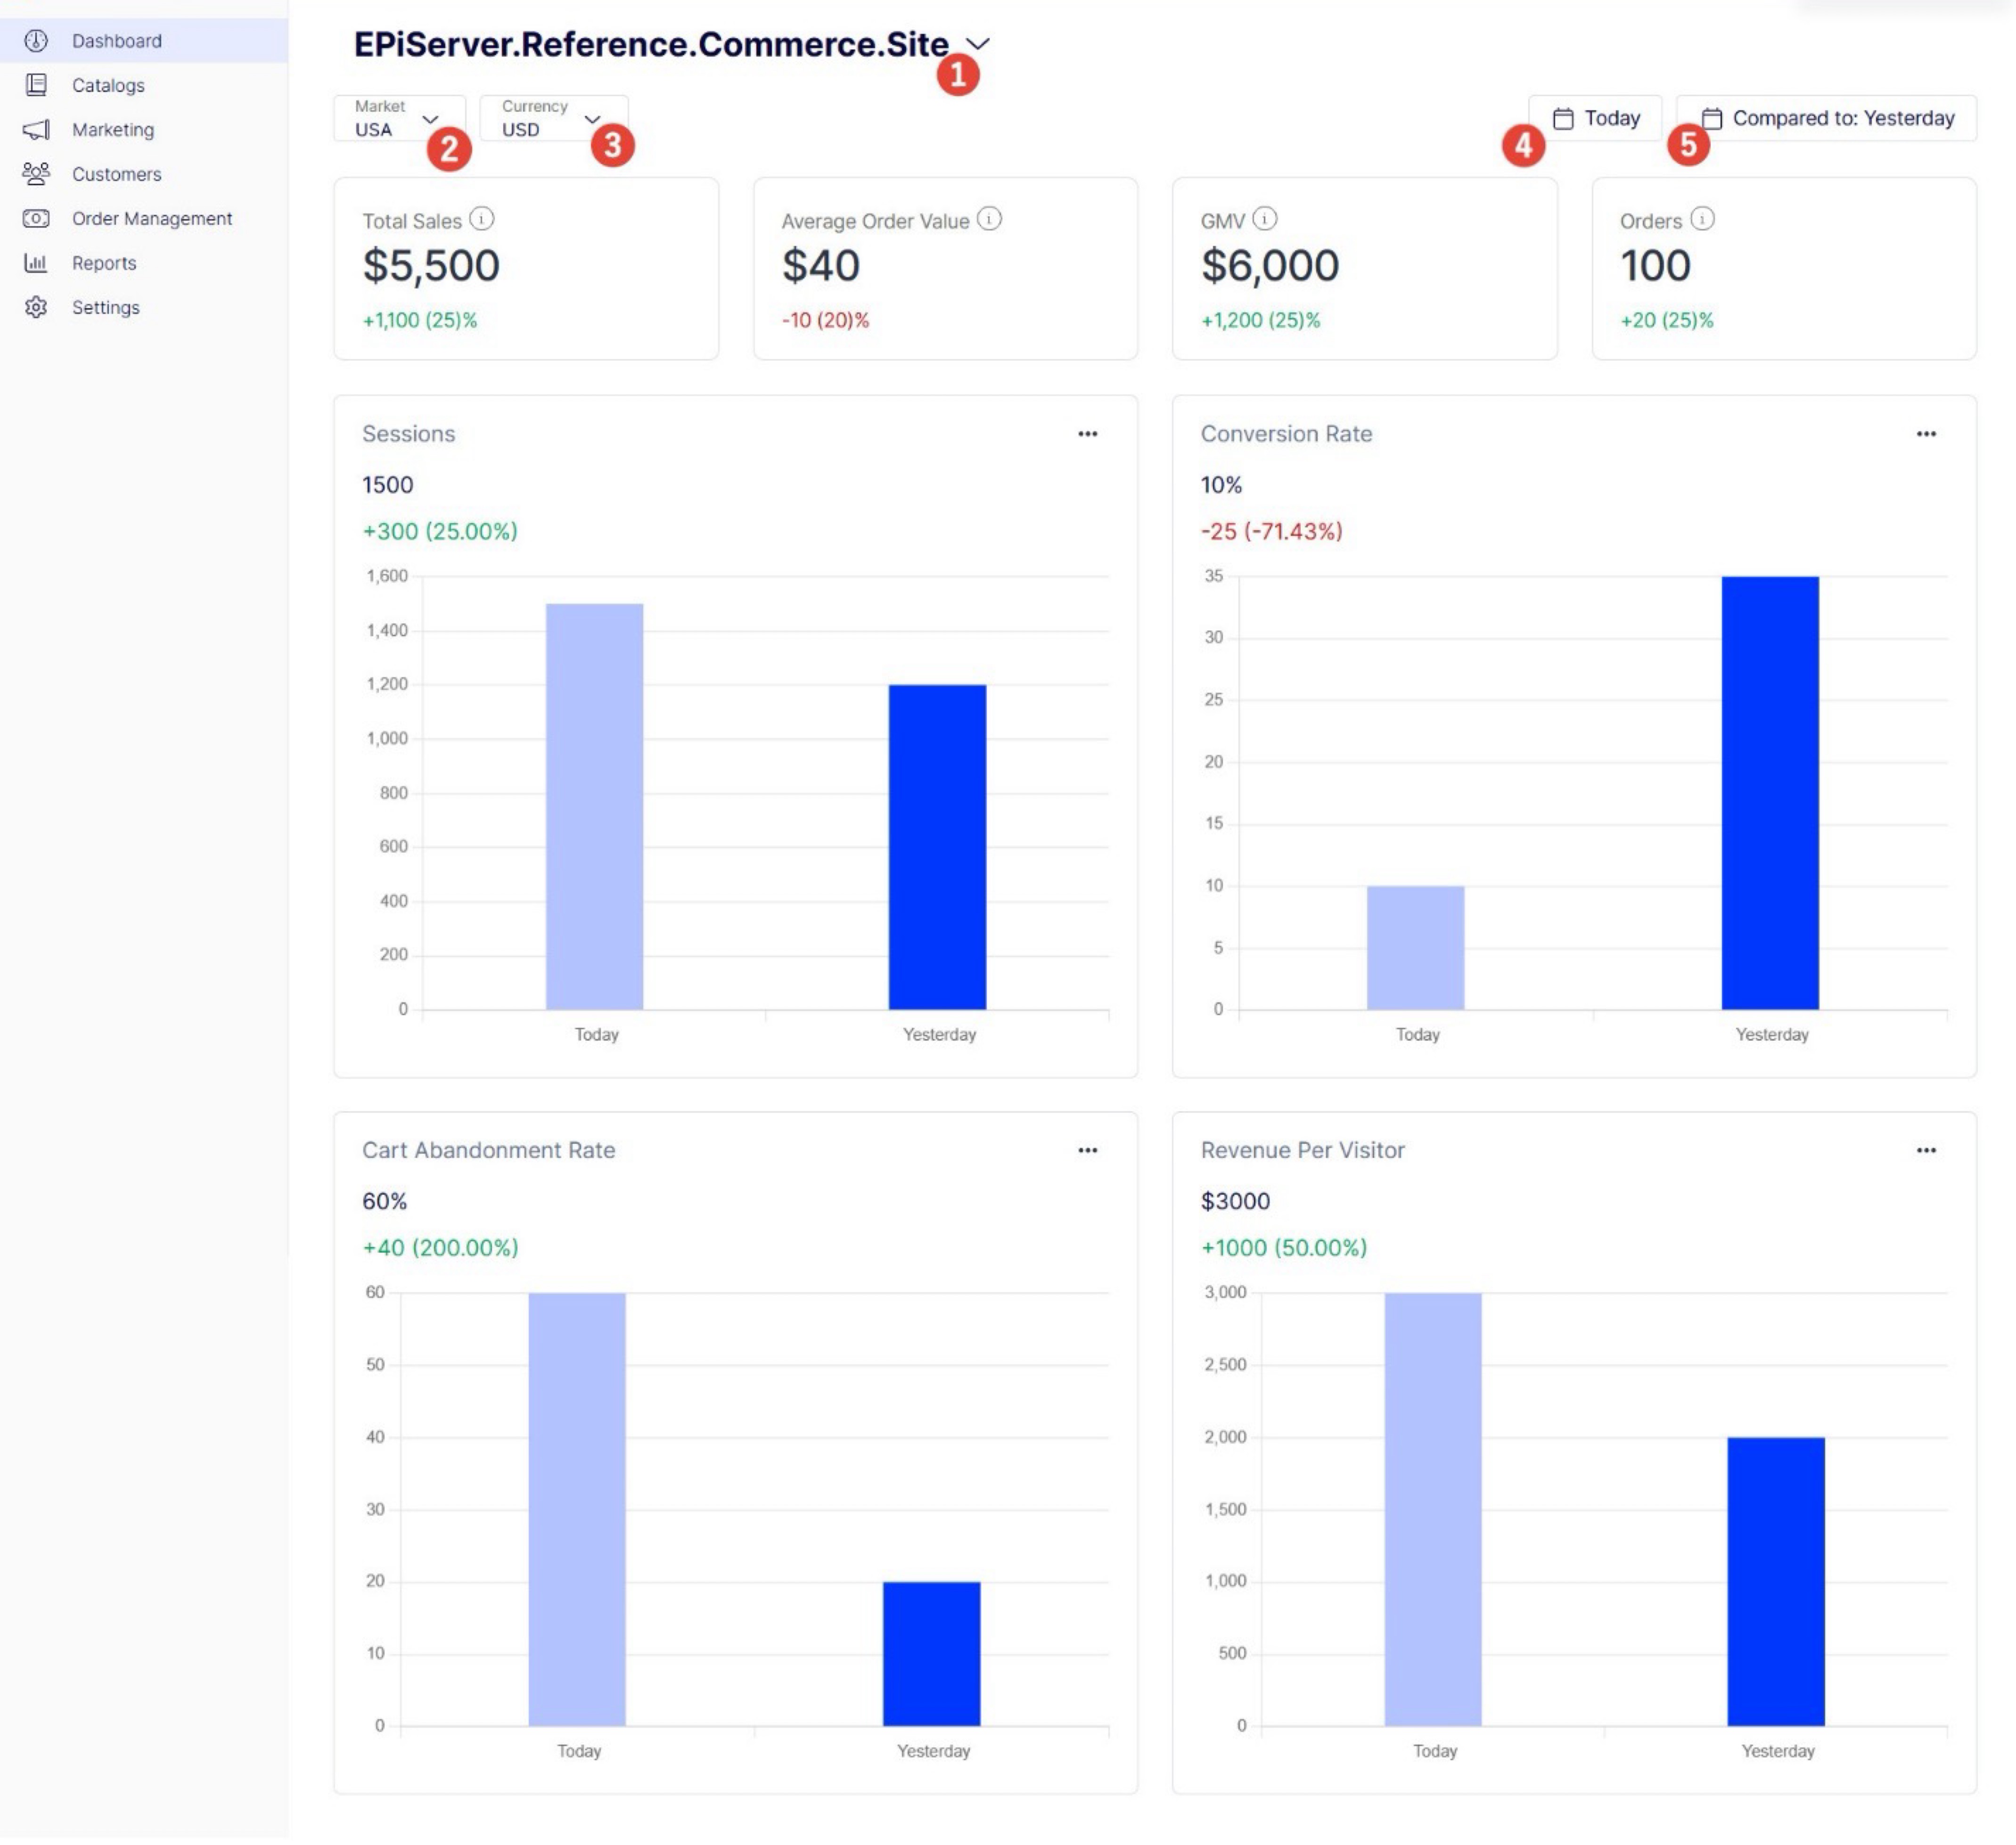The image size is (2016, 1845).
Task: Click the +20 (25)% change text
Action: coord(1667,321)
